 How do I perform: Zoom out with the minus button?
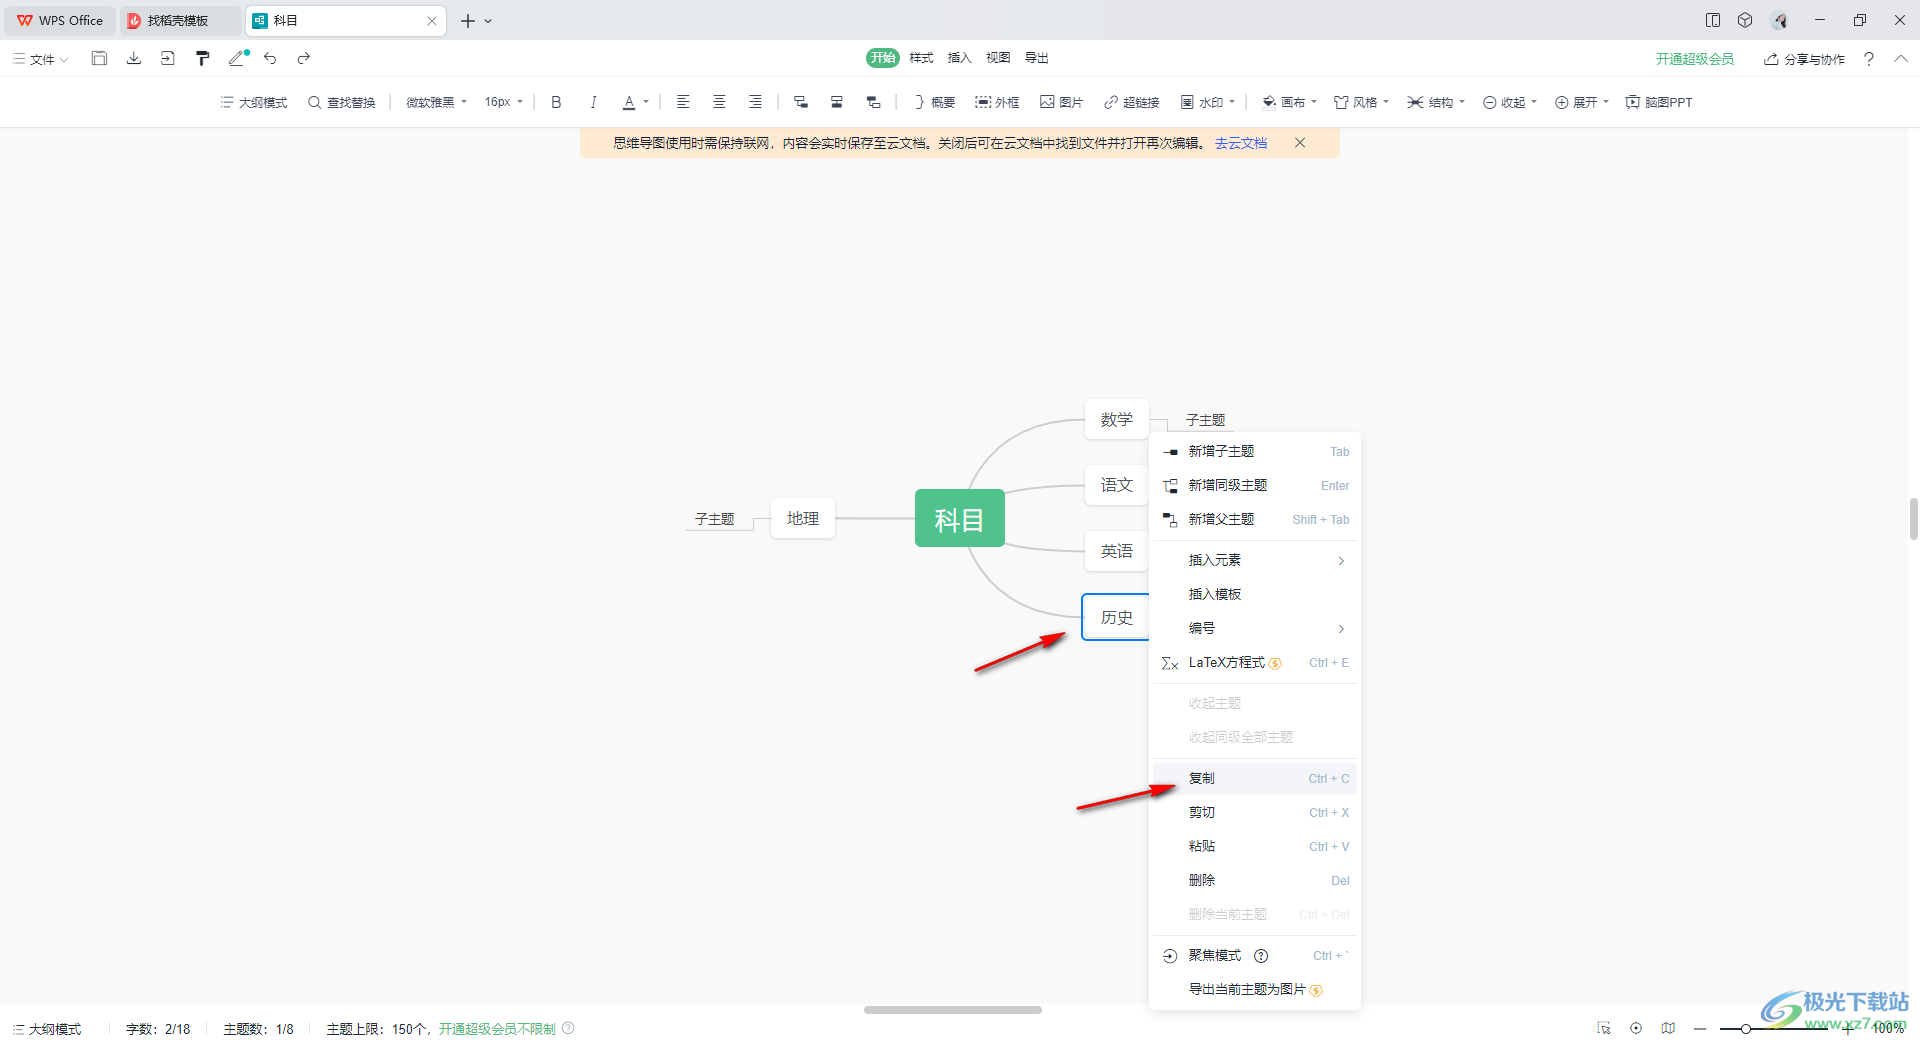[1700, 1028]
